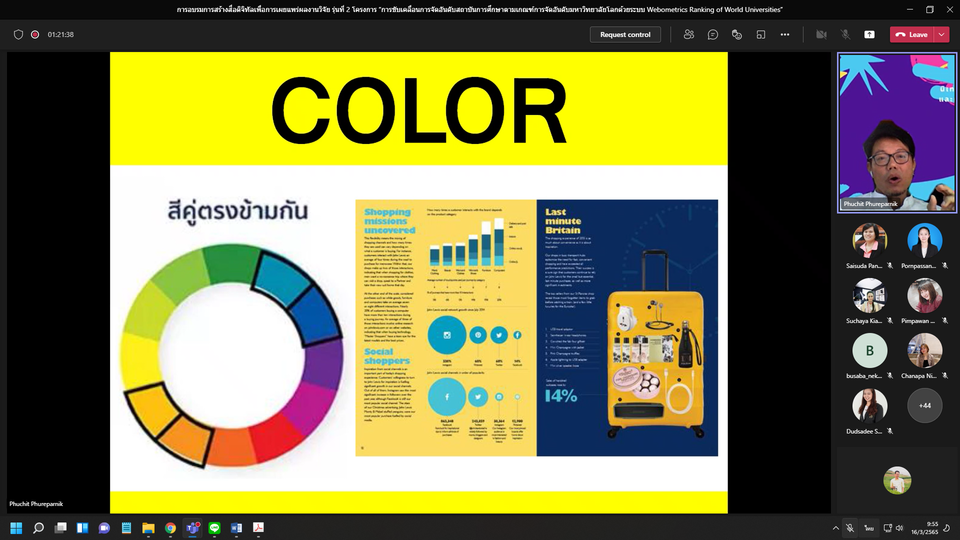This screenshot has height=540, width=960.
Task: Expand the Leave options dropdown arrow
Action: tap(942, 34)
